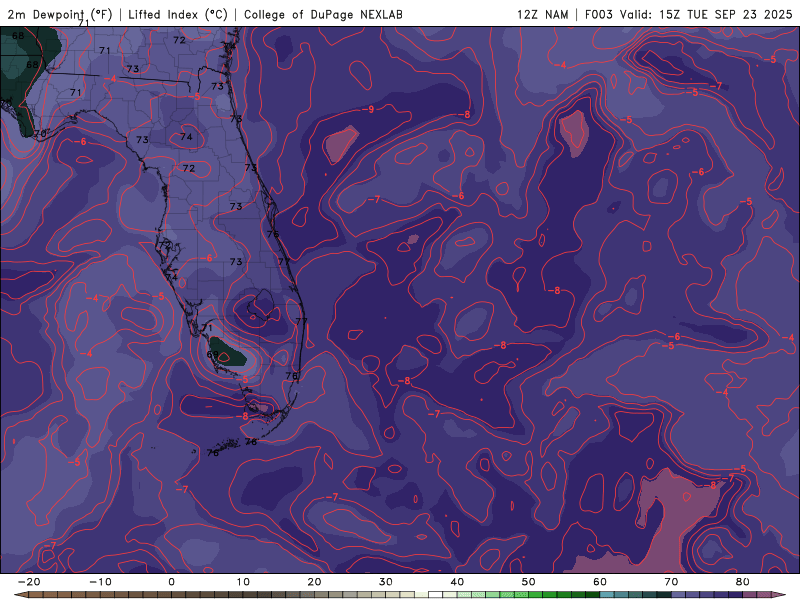800x600 pixels.
Task: Click the '-9' lifted index contour label
Action: pos(368,109)
